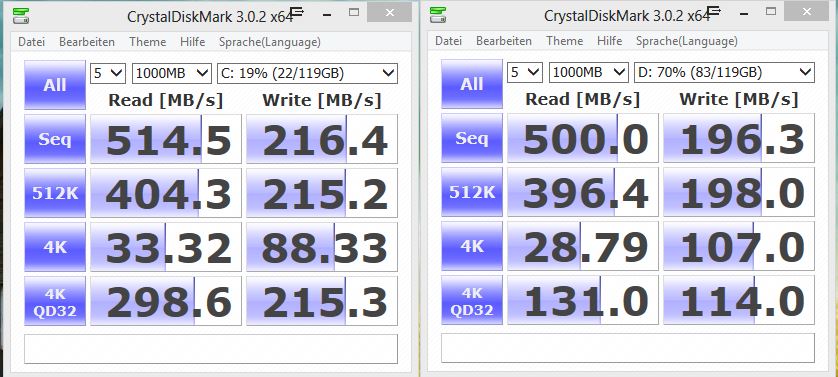Open Bearbeiten menu in left window

(x=87, y=42)
